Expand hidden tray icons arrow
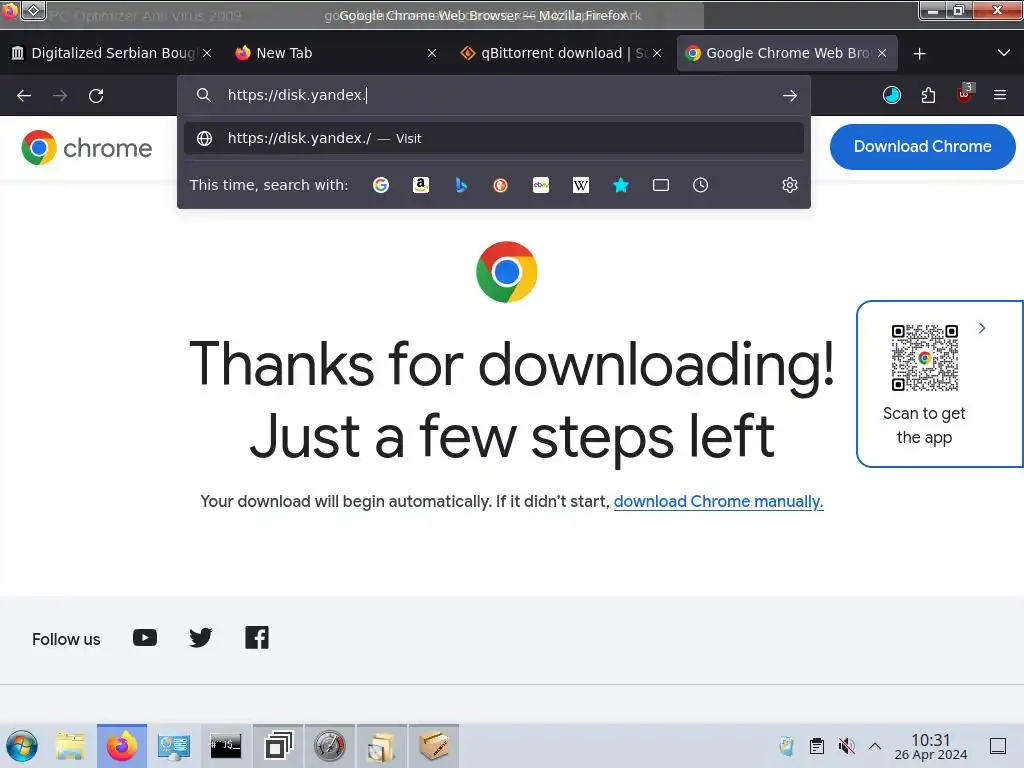1024x768 pixels. click(875, 746)
